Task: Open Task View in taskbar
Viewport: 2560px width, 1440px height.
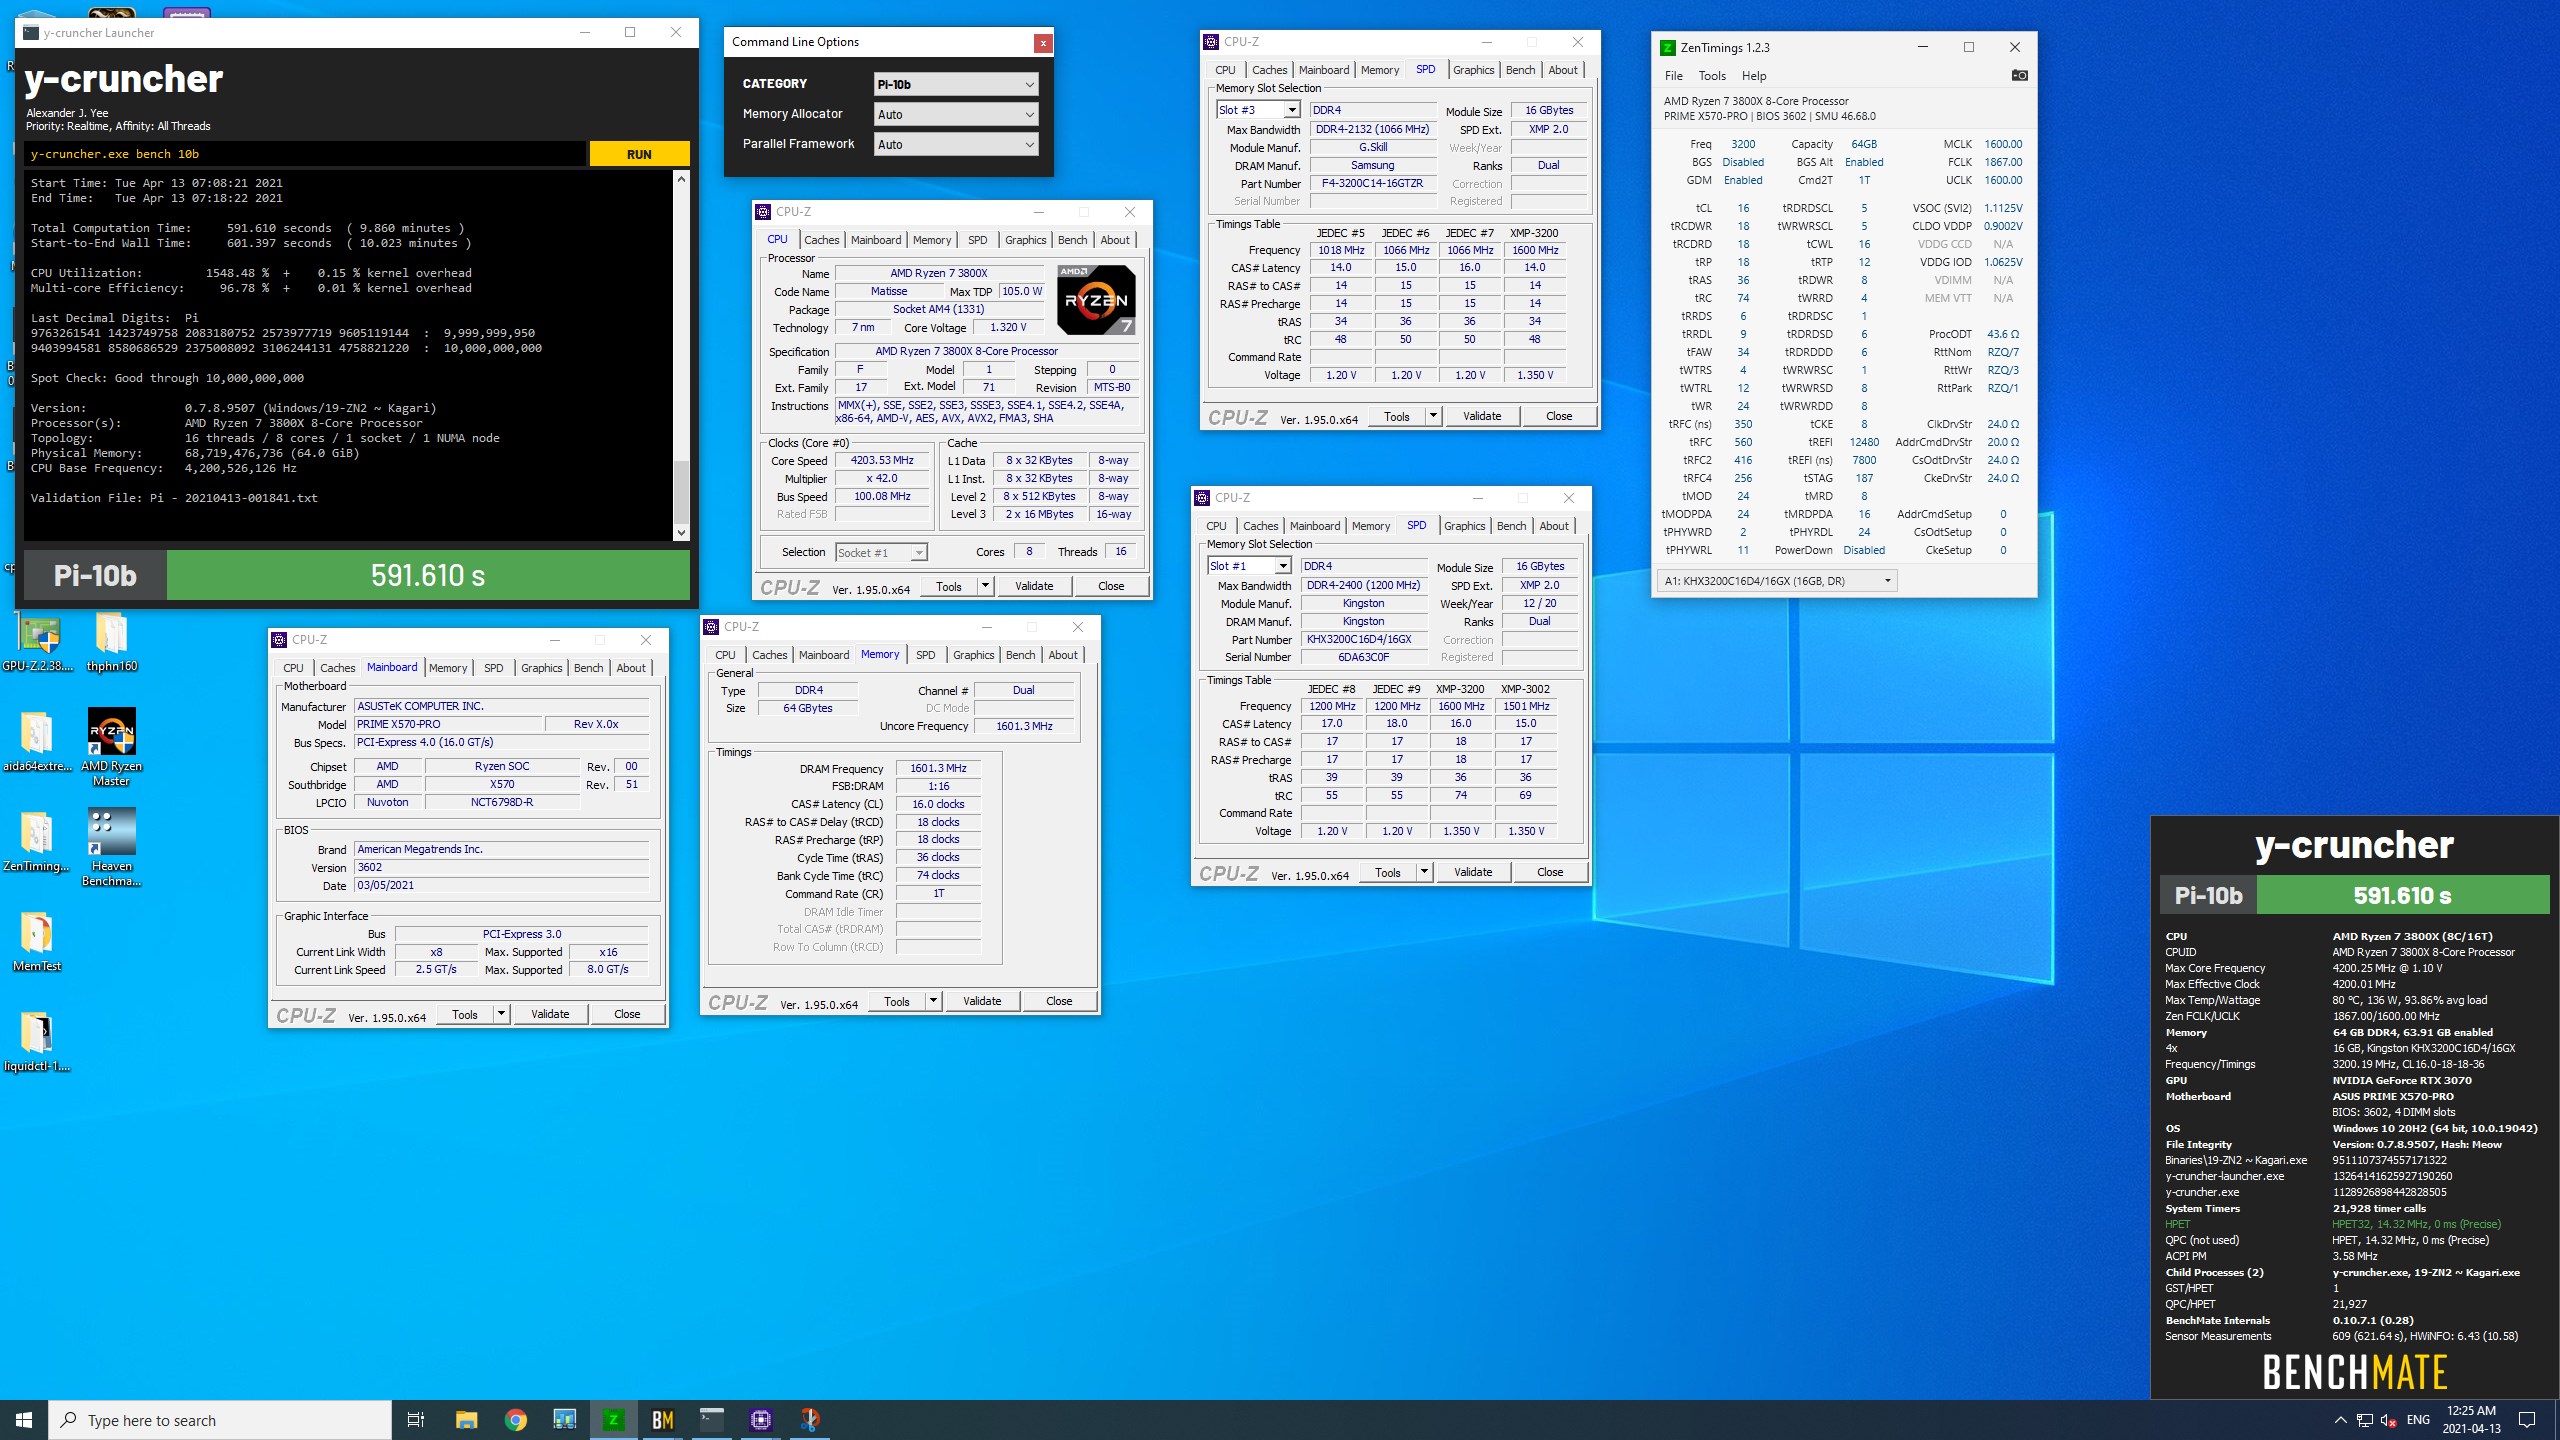Action: [x=416, y=1420]
